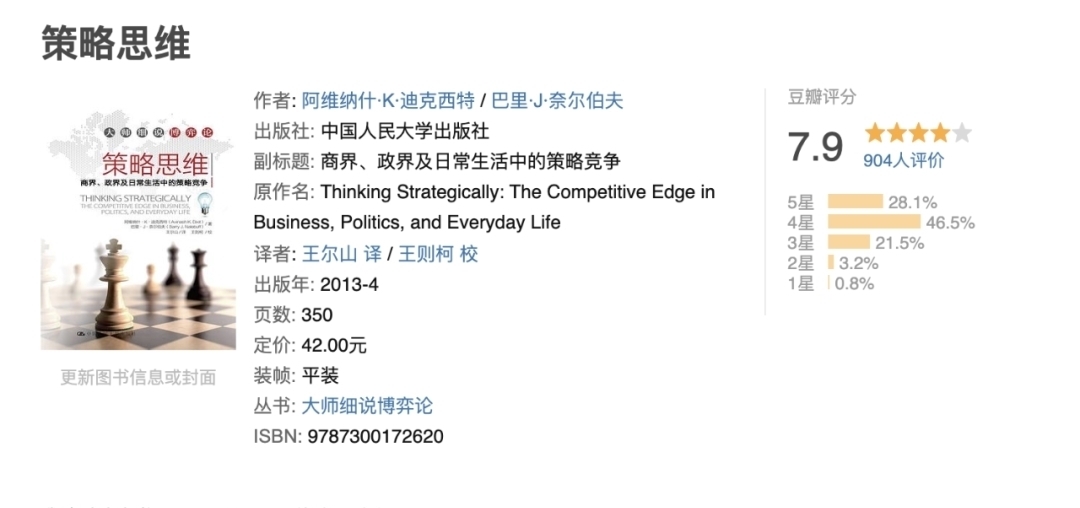This screenshot has width=1080, height=508.
Task: Click the 1星 0.8% rating bar
Action: pyautogui.click(x=829, y=283)
